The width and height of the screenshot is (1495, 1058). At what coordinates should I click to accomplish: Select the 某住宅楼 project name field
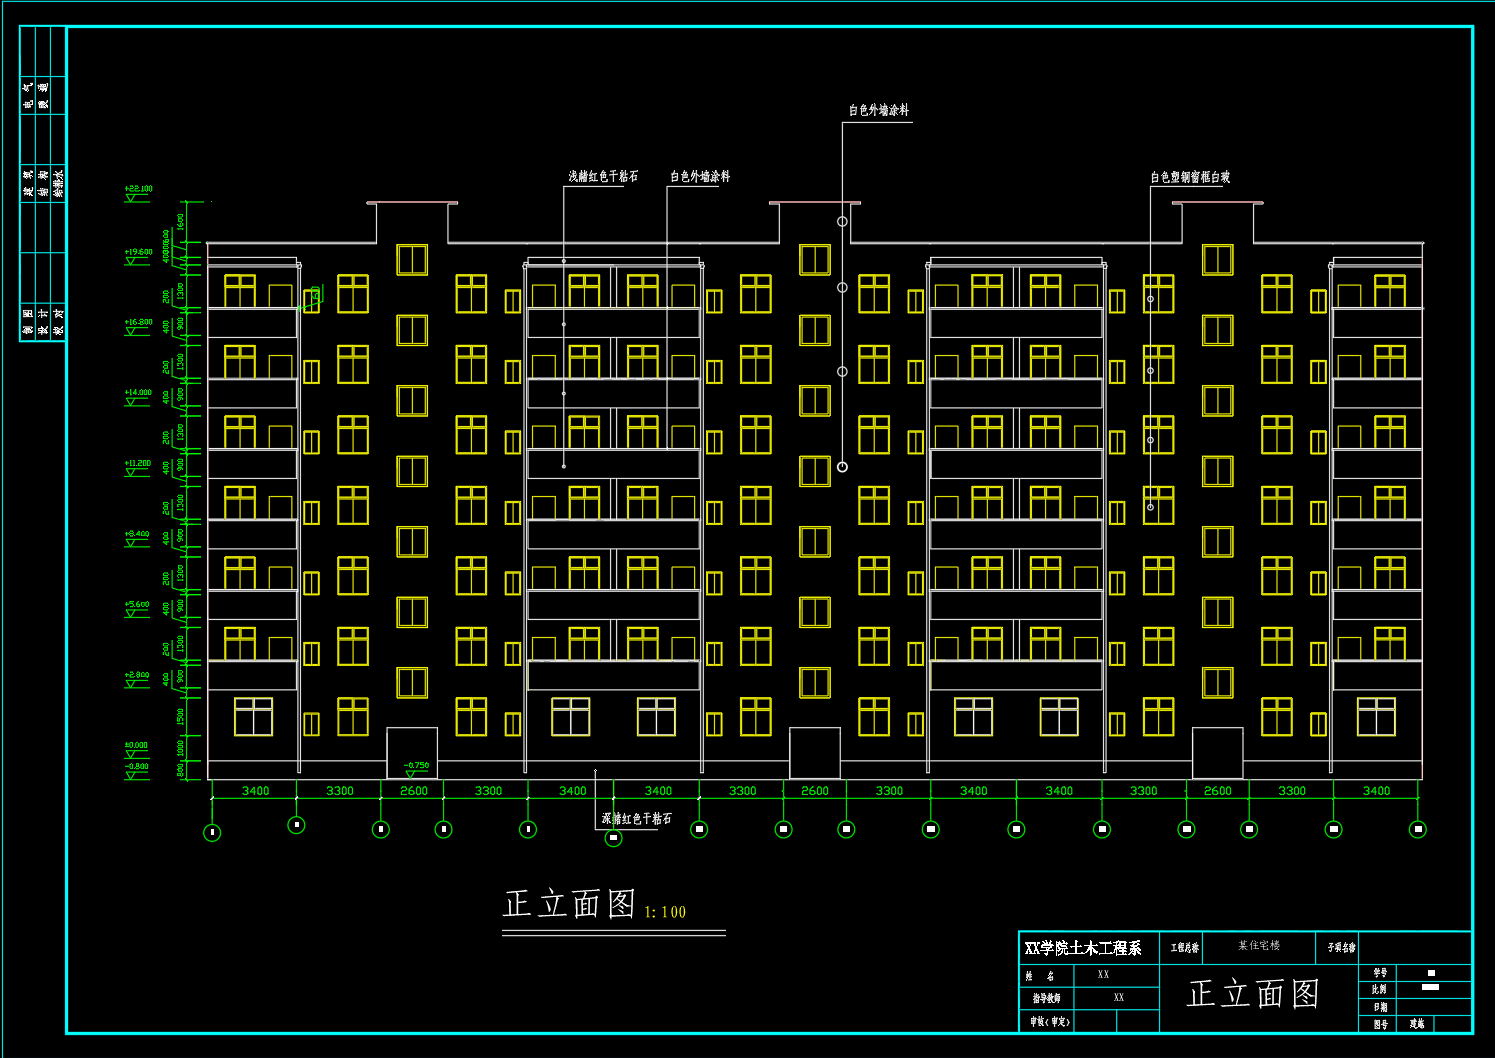(1258, 945)
